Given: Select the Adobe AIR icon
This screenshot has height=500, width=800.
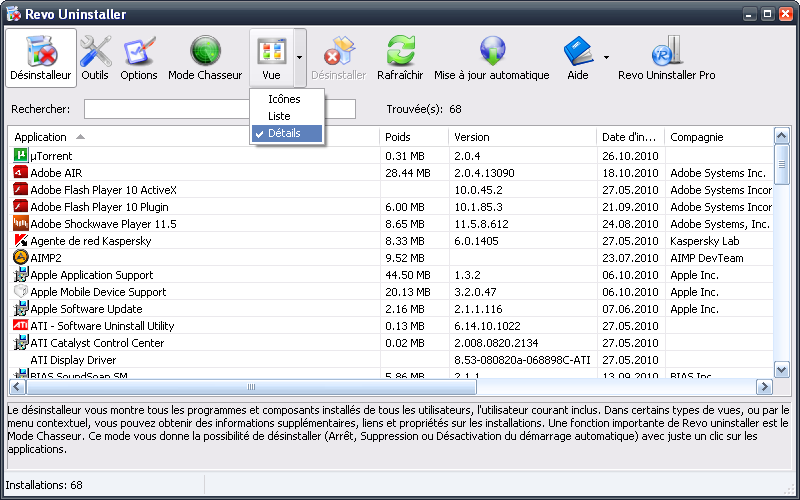Looking at the screenshot, I should (x=20, y=172).
